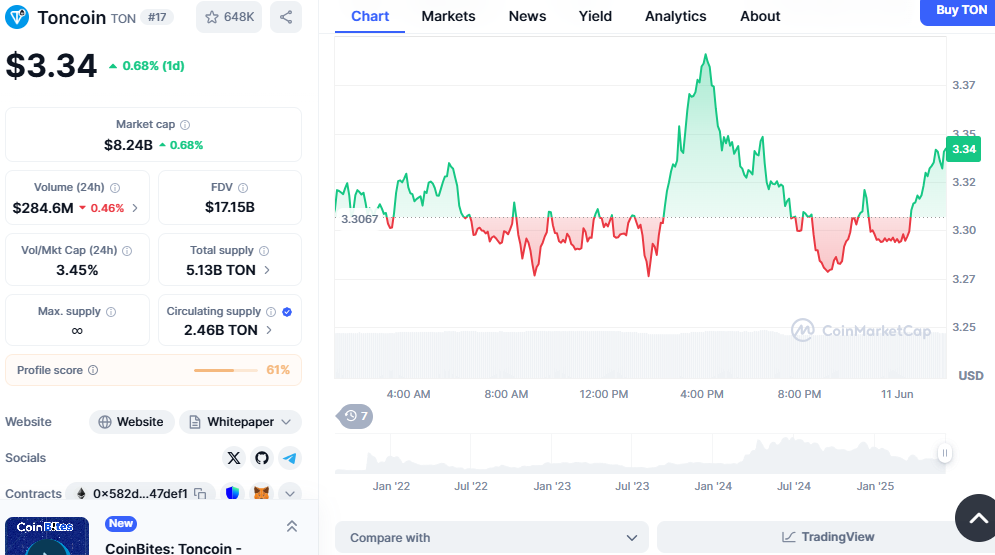Click the chart range slider right handle

point(944,454)
